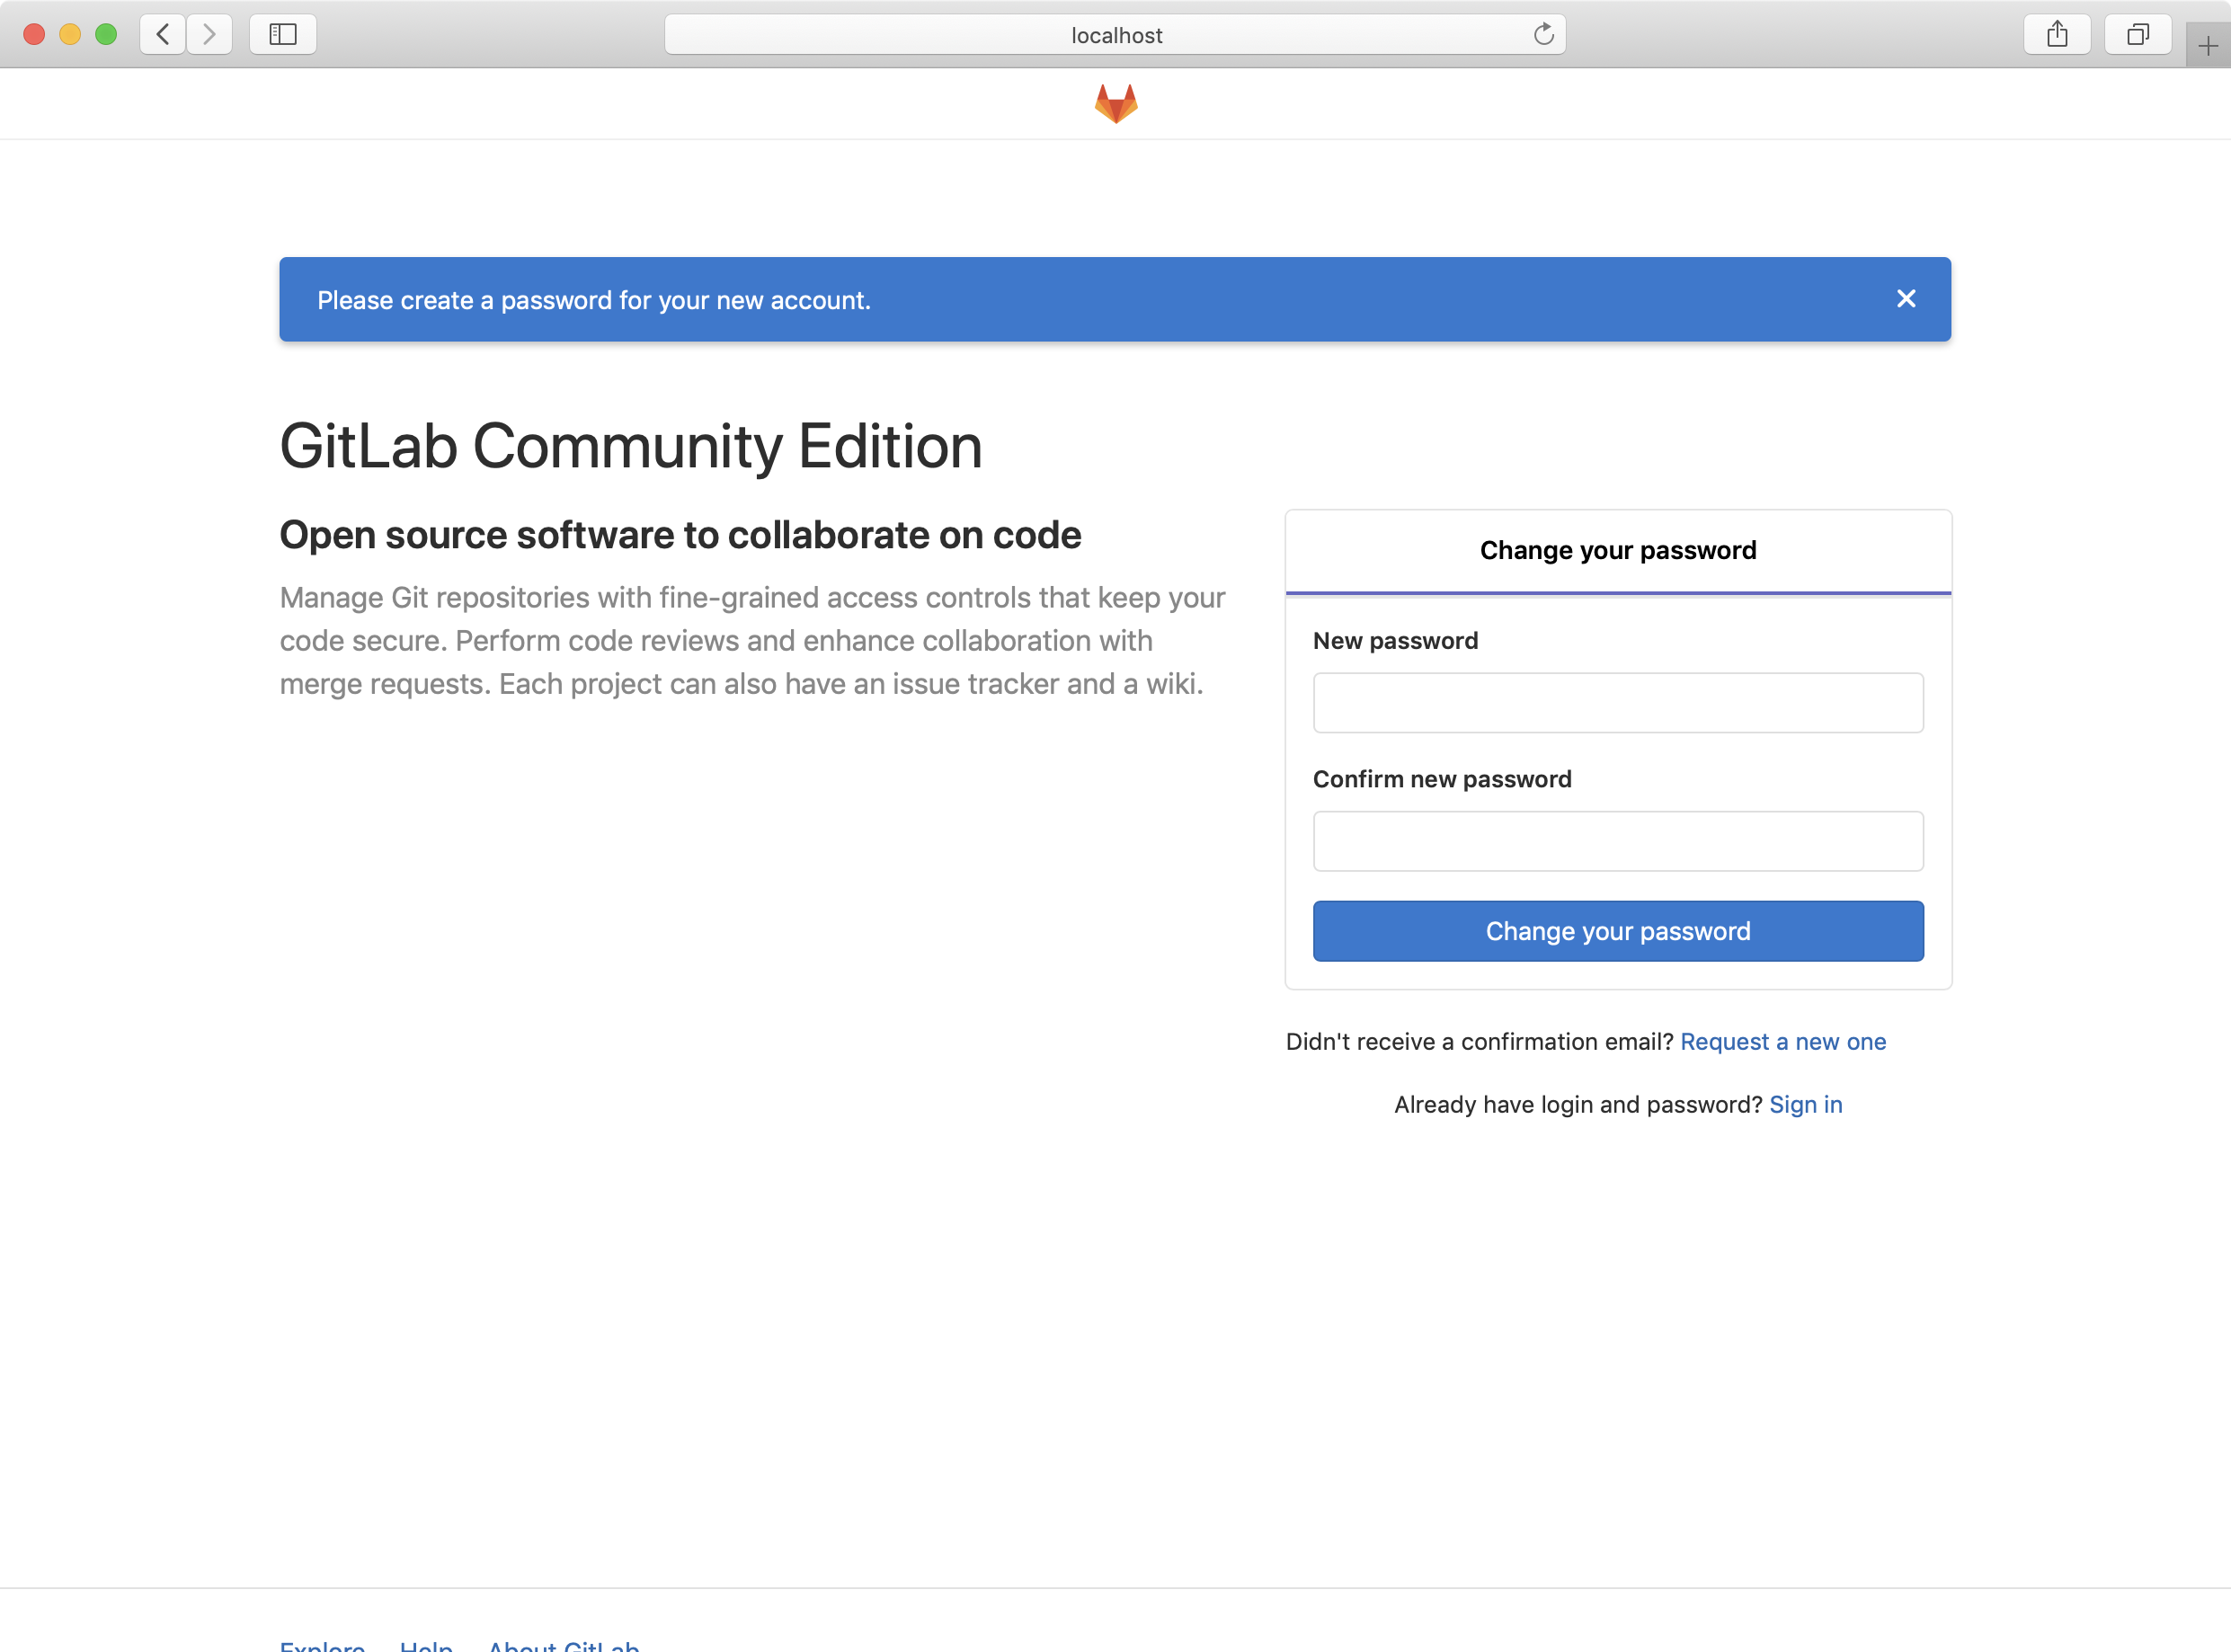Minimize window with the yellow button
The width and height of the screenshot is (2231, 1652).
pyautogui.click(x=70, y=34)
